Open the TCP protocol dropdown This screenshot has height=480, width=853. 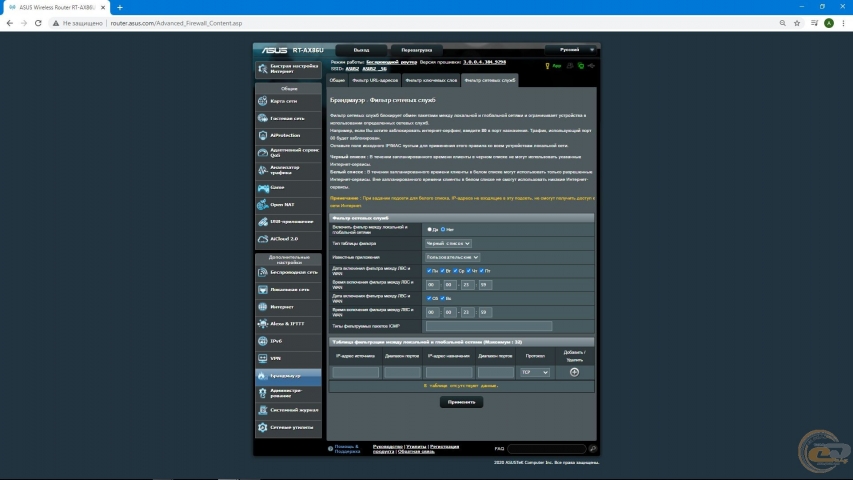tap(535, 372)
